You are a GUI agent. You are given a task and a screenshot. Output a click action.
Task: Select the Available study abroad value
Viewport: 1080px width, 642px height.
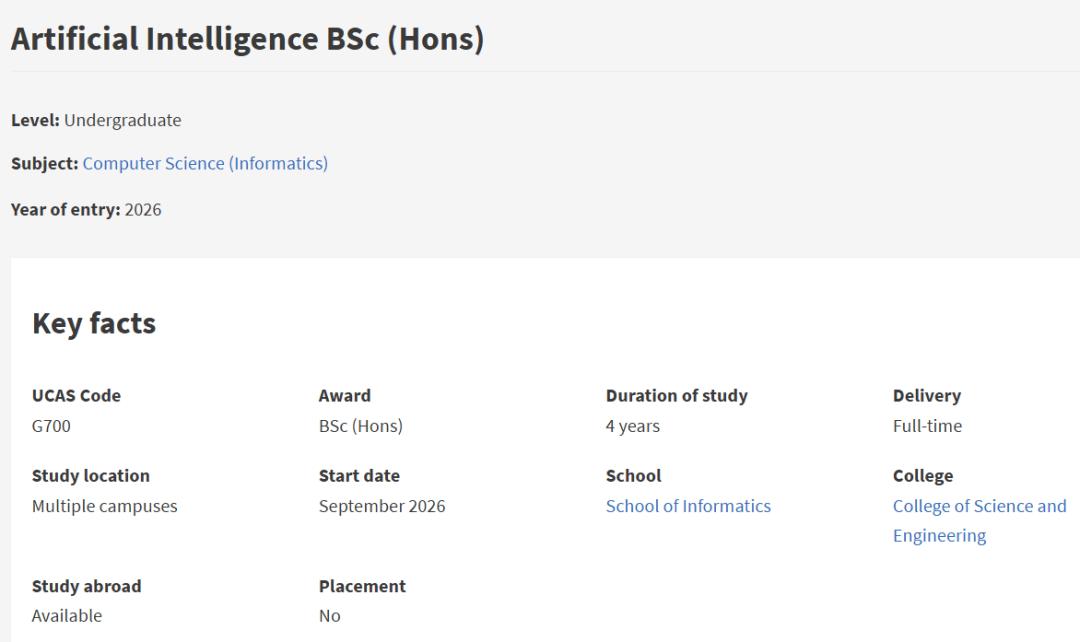67,616
